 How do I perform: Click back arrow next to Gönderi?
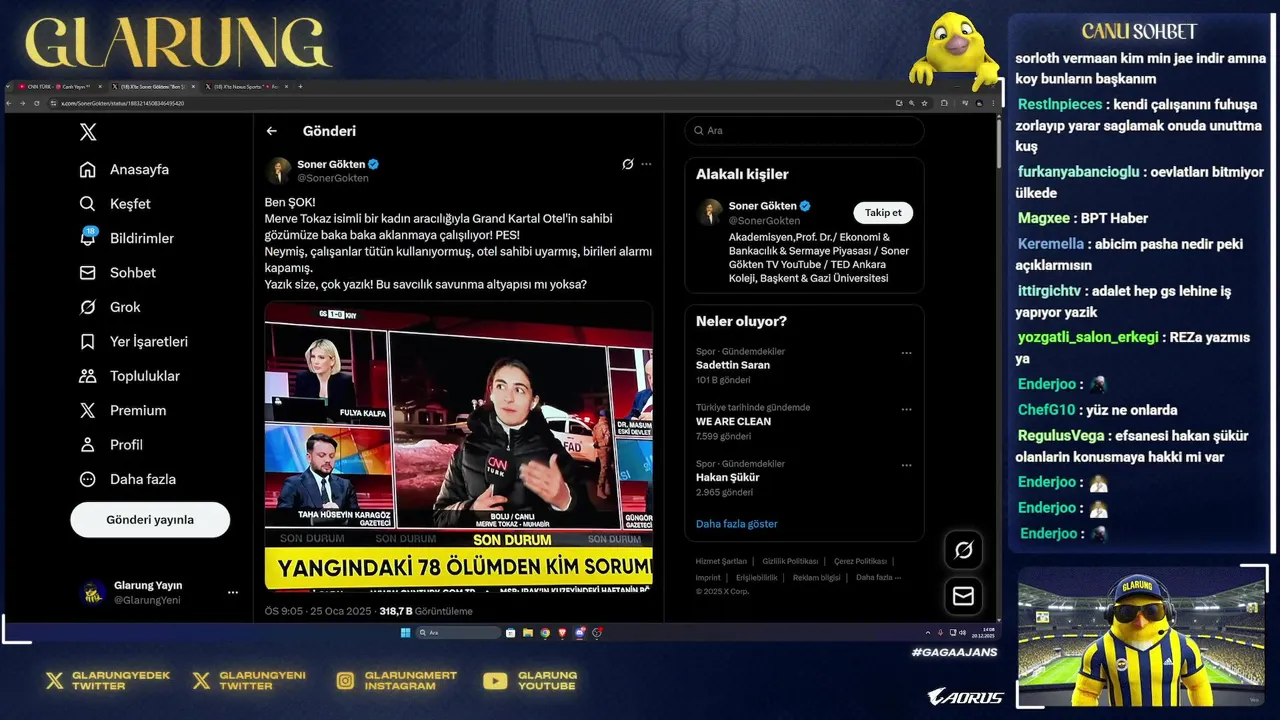pos(271,131)
